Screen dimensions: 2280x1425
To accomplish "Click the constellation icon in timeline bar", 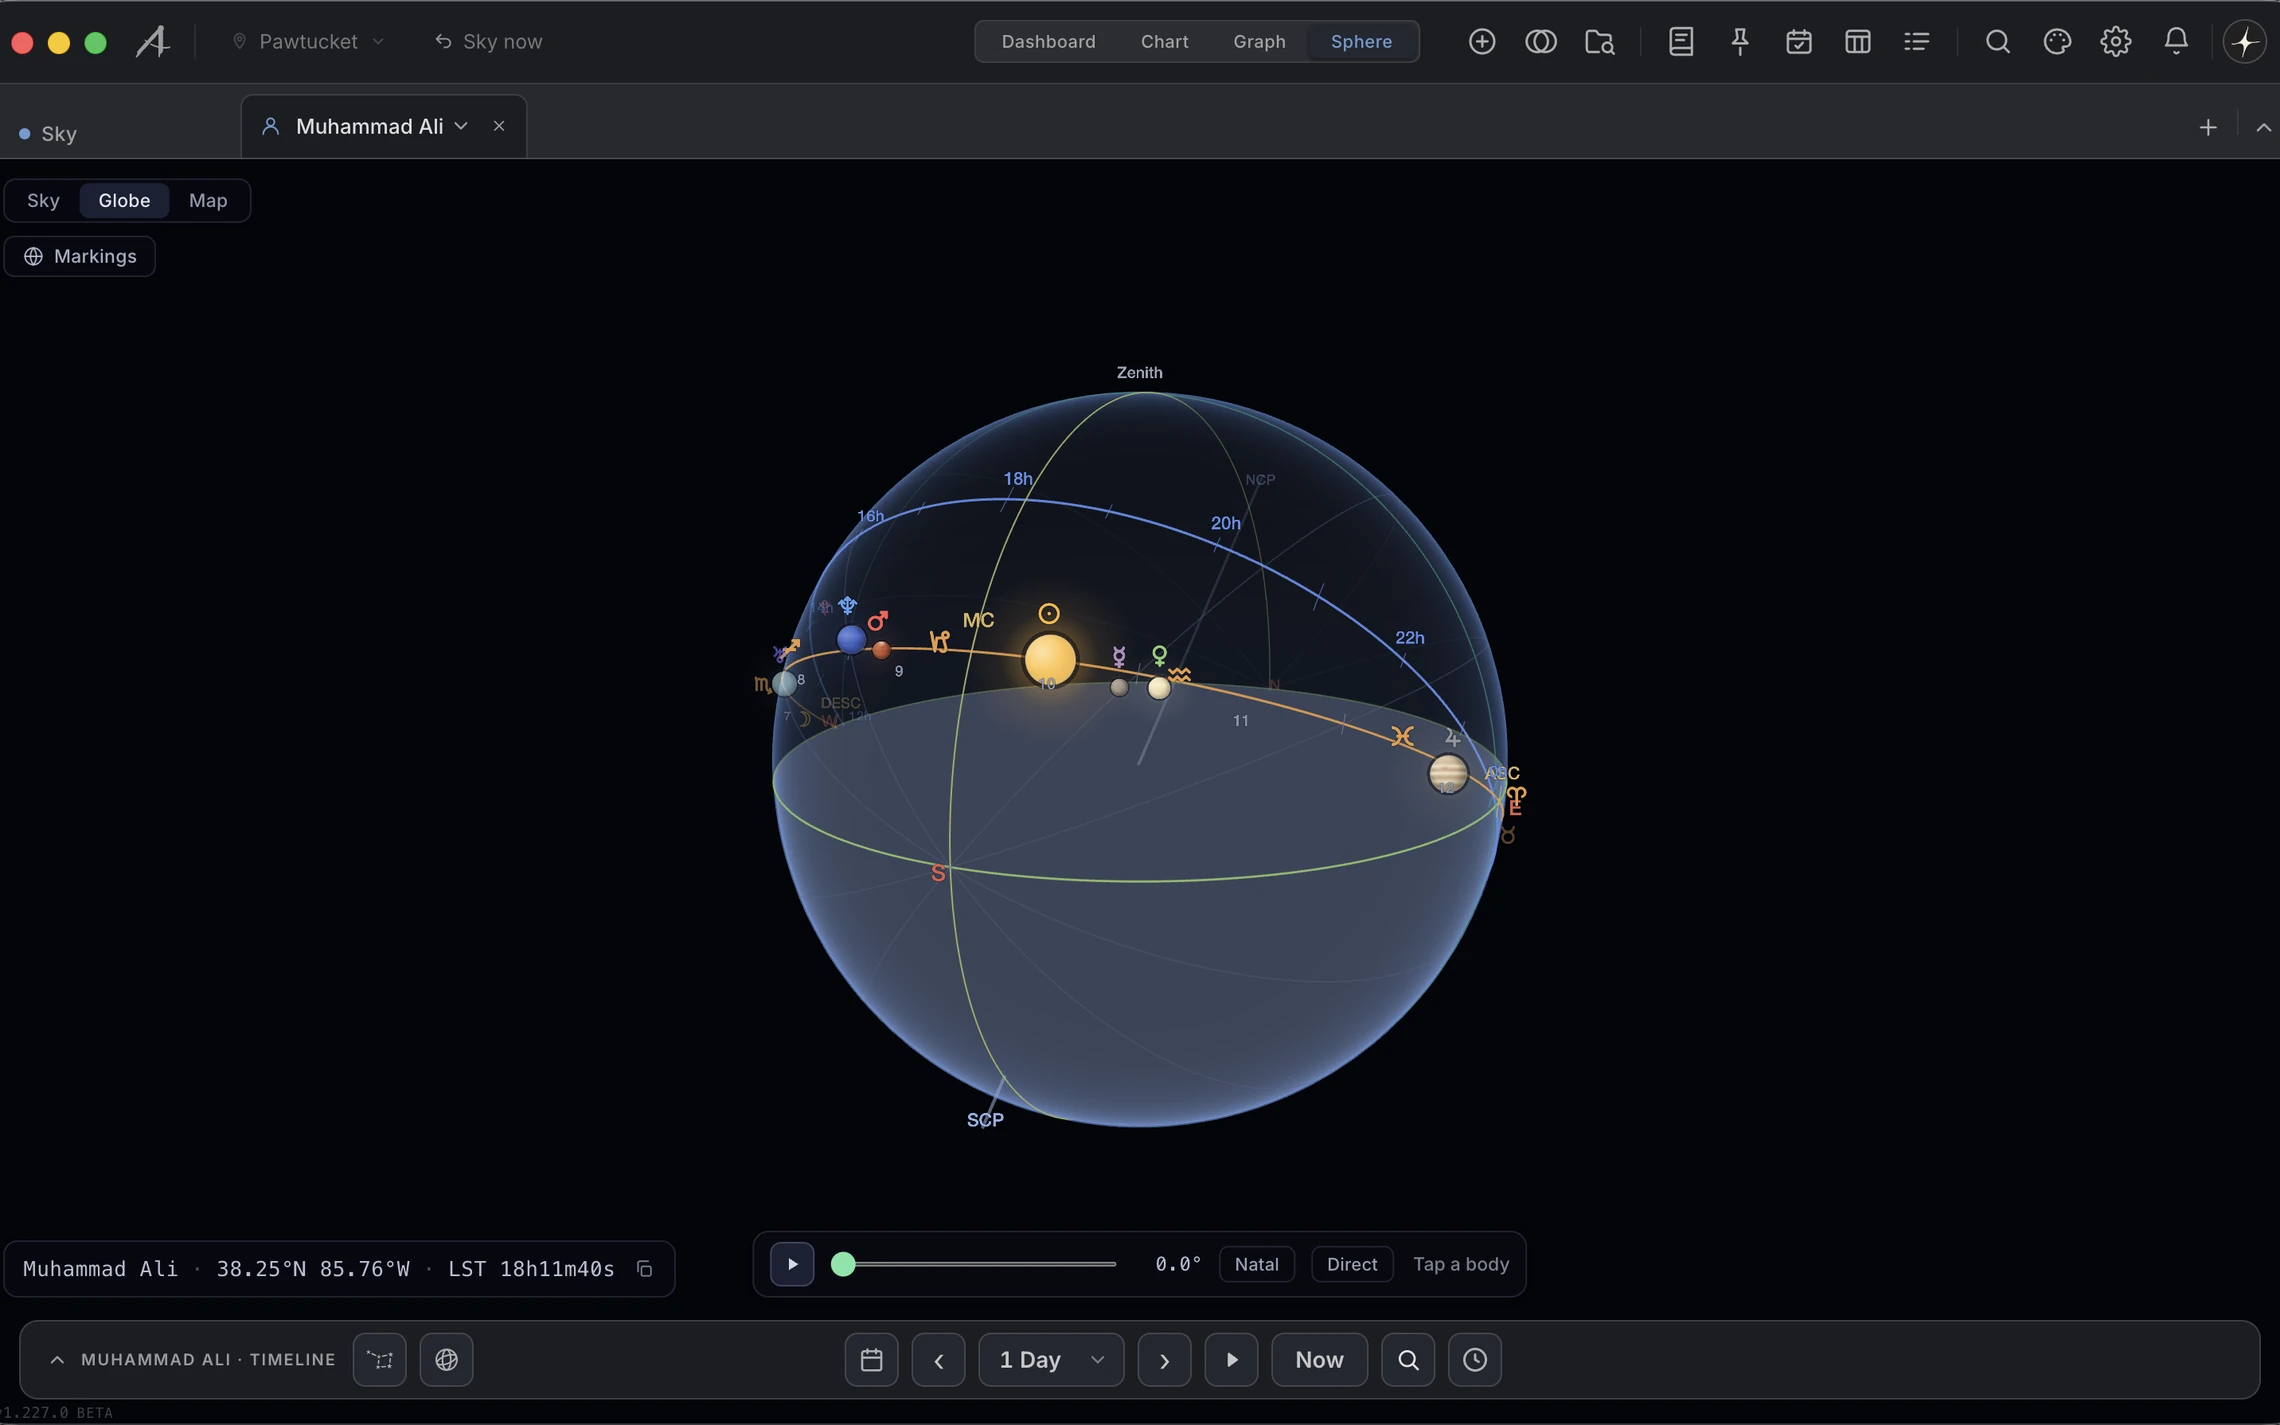I will point(380,1359).
